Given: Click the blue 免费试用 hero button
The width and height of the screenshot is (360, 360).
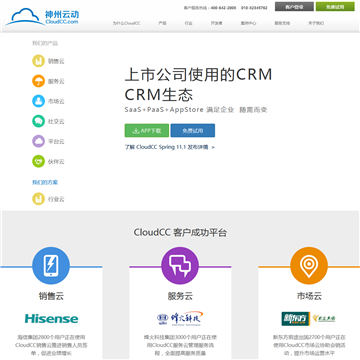Looking at the screenshot, I should pyautogui.click(x=193, y=131).
